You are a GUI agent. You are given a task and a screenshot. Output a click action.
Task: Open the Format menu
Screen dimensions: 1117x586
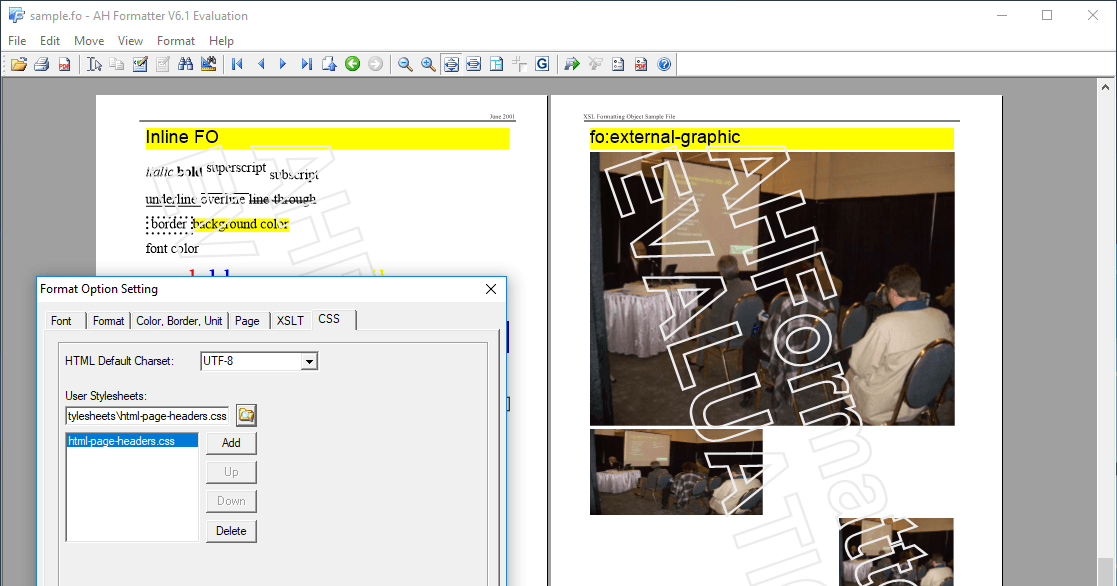[175, 41]
